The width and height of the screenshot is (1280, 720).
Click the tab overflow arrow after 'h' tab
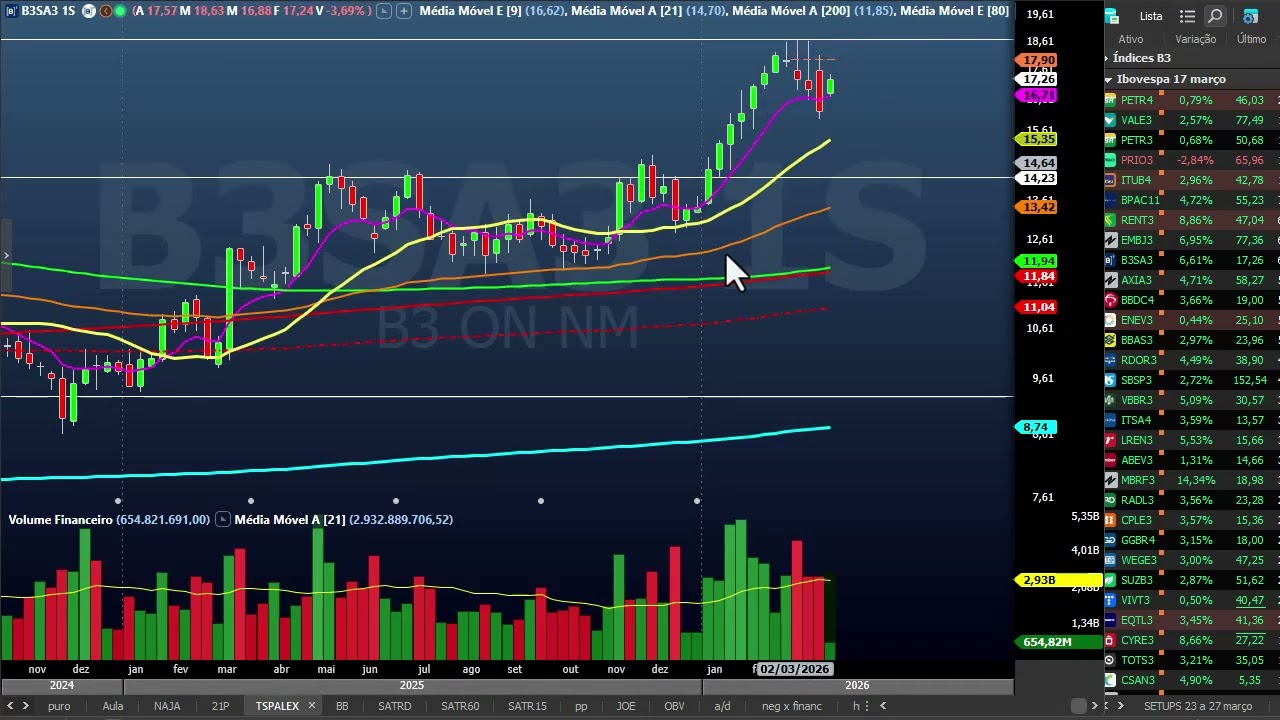click(883, 706)
